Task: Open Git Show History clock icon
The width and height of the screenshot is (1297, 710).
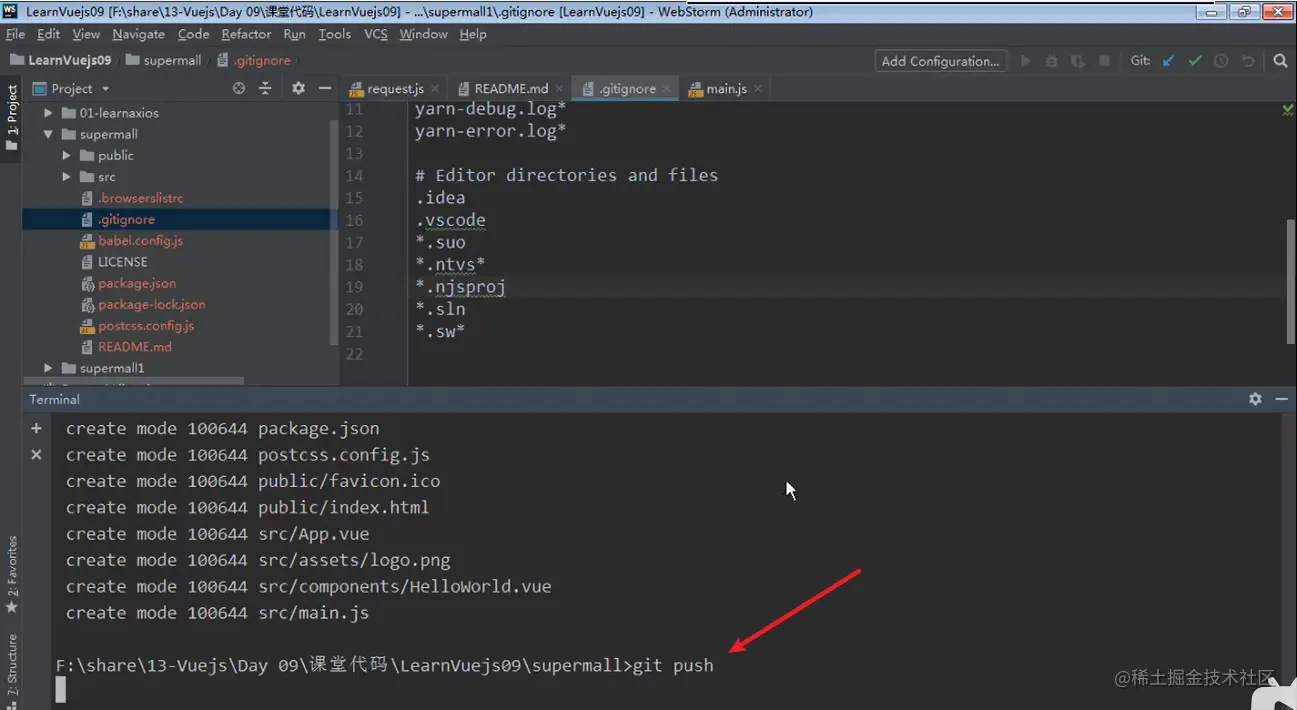Action: [1221, 61]
